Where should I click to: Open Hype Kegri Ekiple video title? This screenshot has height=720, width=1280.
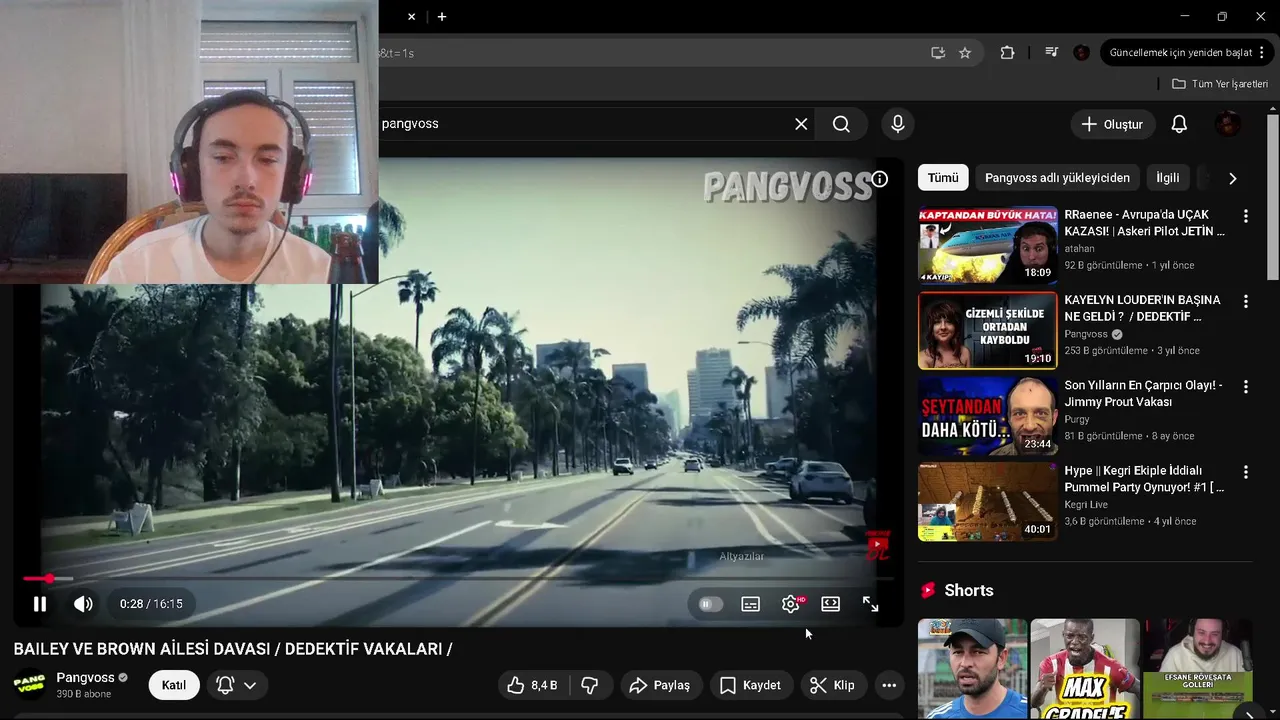coord(1143,478)
